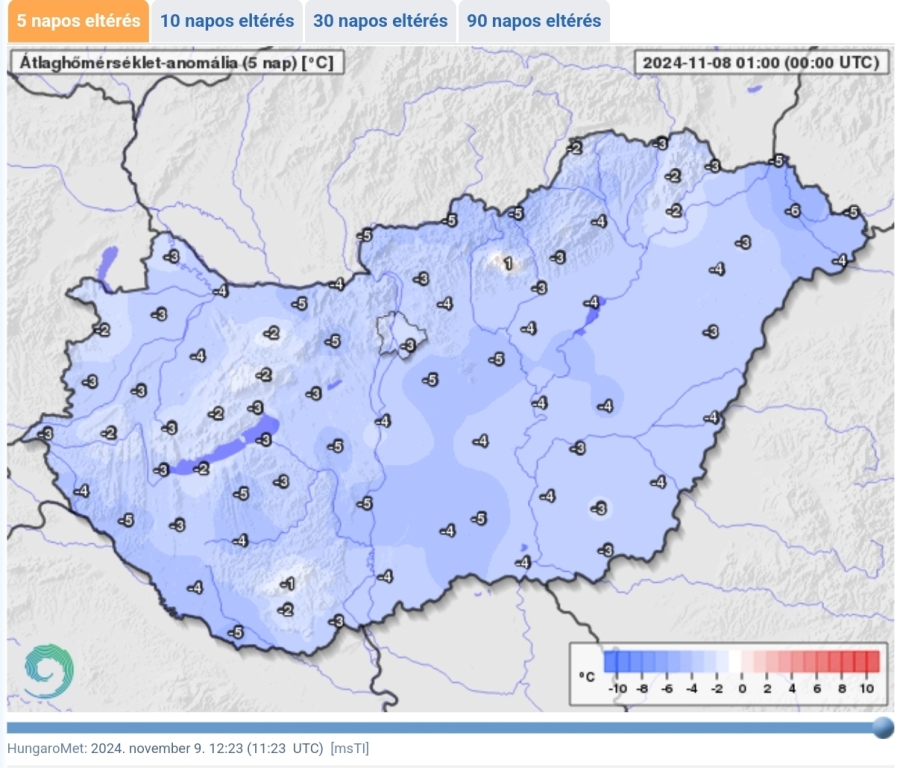The image size is (903, 768).
Task: Switch to the 5 napos eltérés tab
Action: point(78,21)
